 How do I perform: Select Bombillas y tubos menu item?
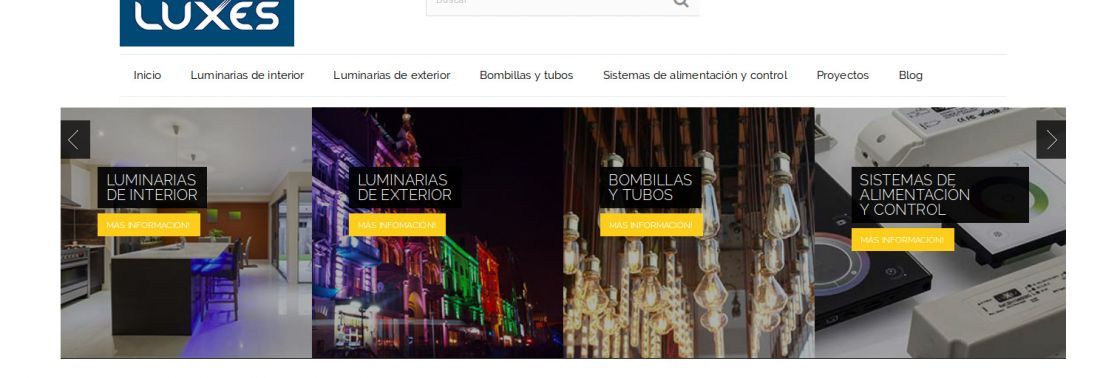pos(526,75)
